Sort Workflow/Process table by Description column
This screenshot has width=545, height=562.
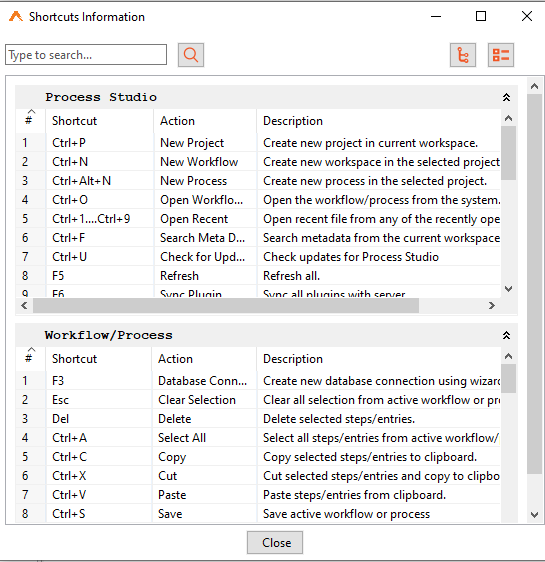point(379,359)
